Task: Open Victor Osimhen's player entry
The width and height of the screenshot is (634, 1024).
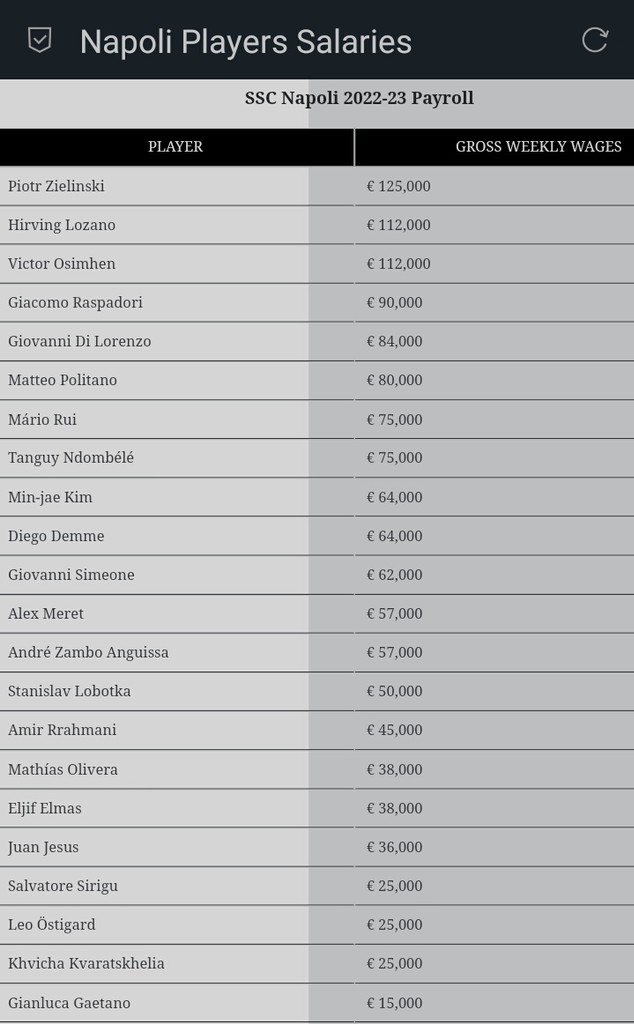Action: (x=62, y=264)
